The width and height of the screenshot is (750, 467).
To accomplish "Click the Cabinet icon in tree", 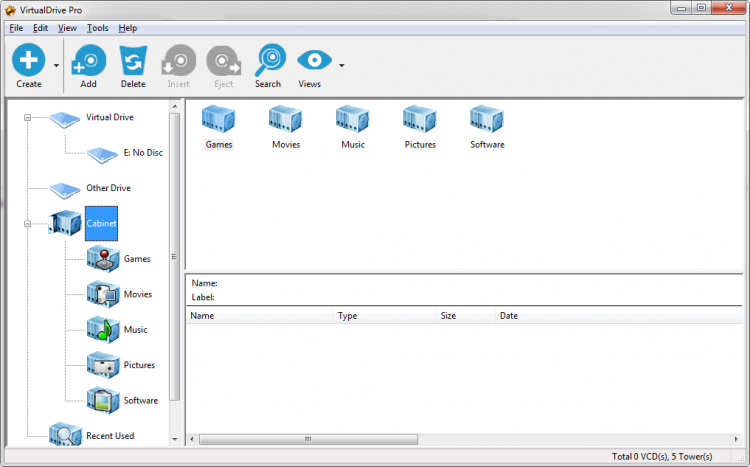I will (x=65, y=223).
